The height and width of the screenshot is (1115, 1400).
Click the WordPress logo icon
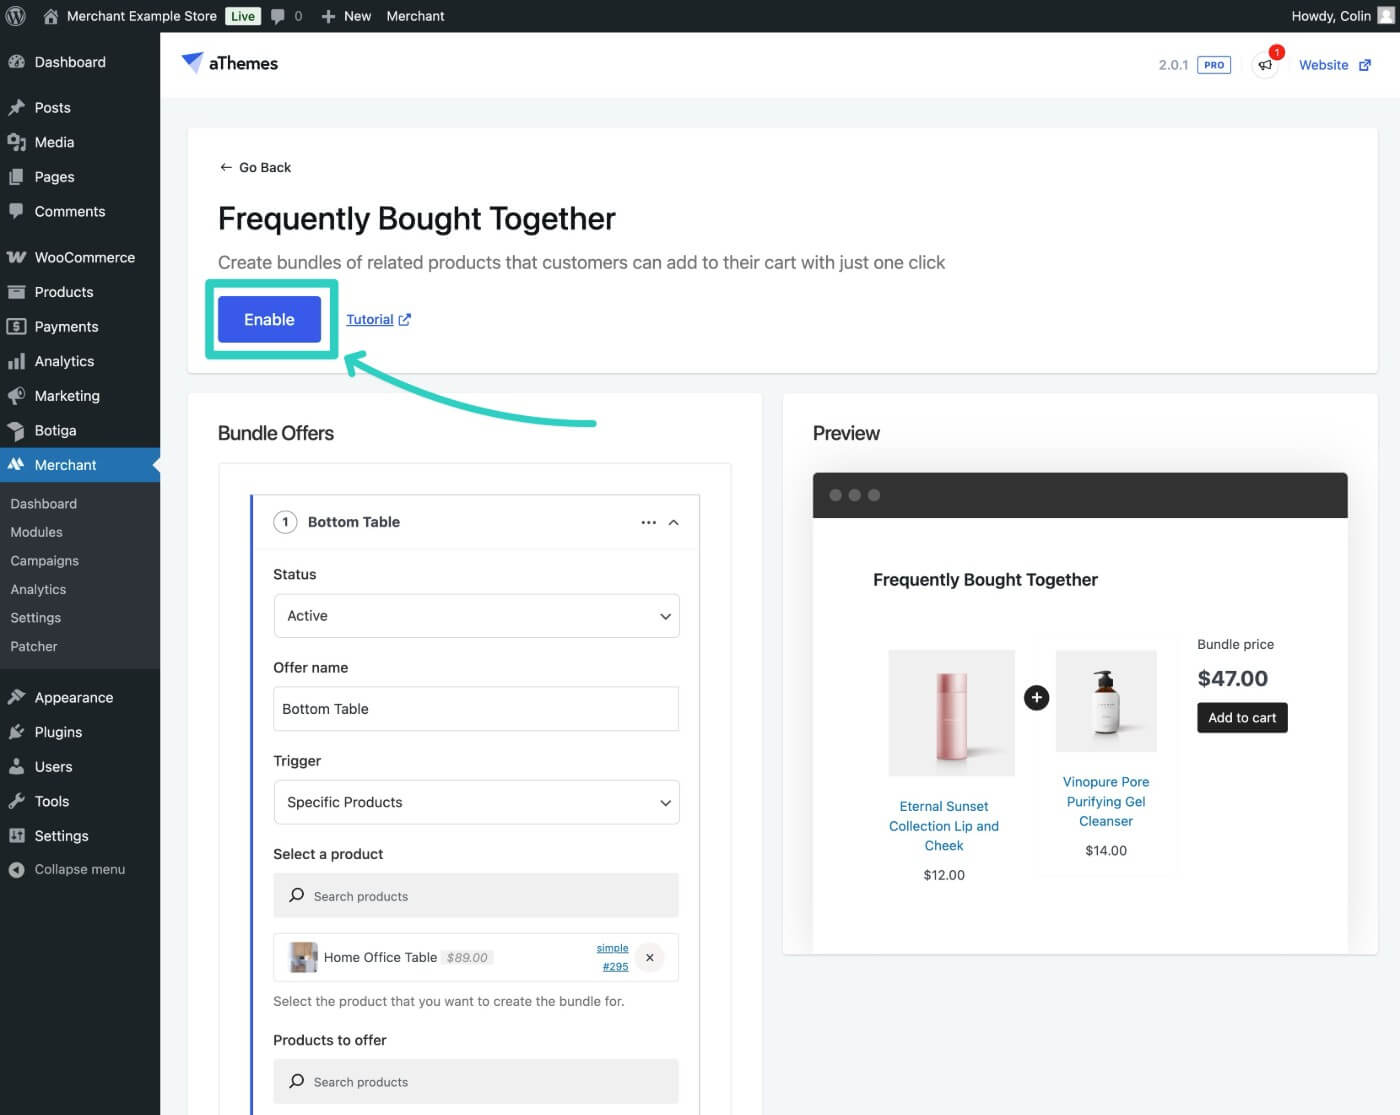tap(16, 16)
